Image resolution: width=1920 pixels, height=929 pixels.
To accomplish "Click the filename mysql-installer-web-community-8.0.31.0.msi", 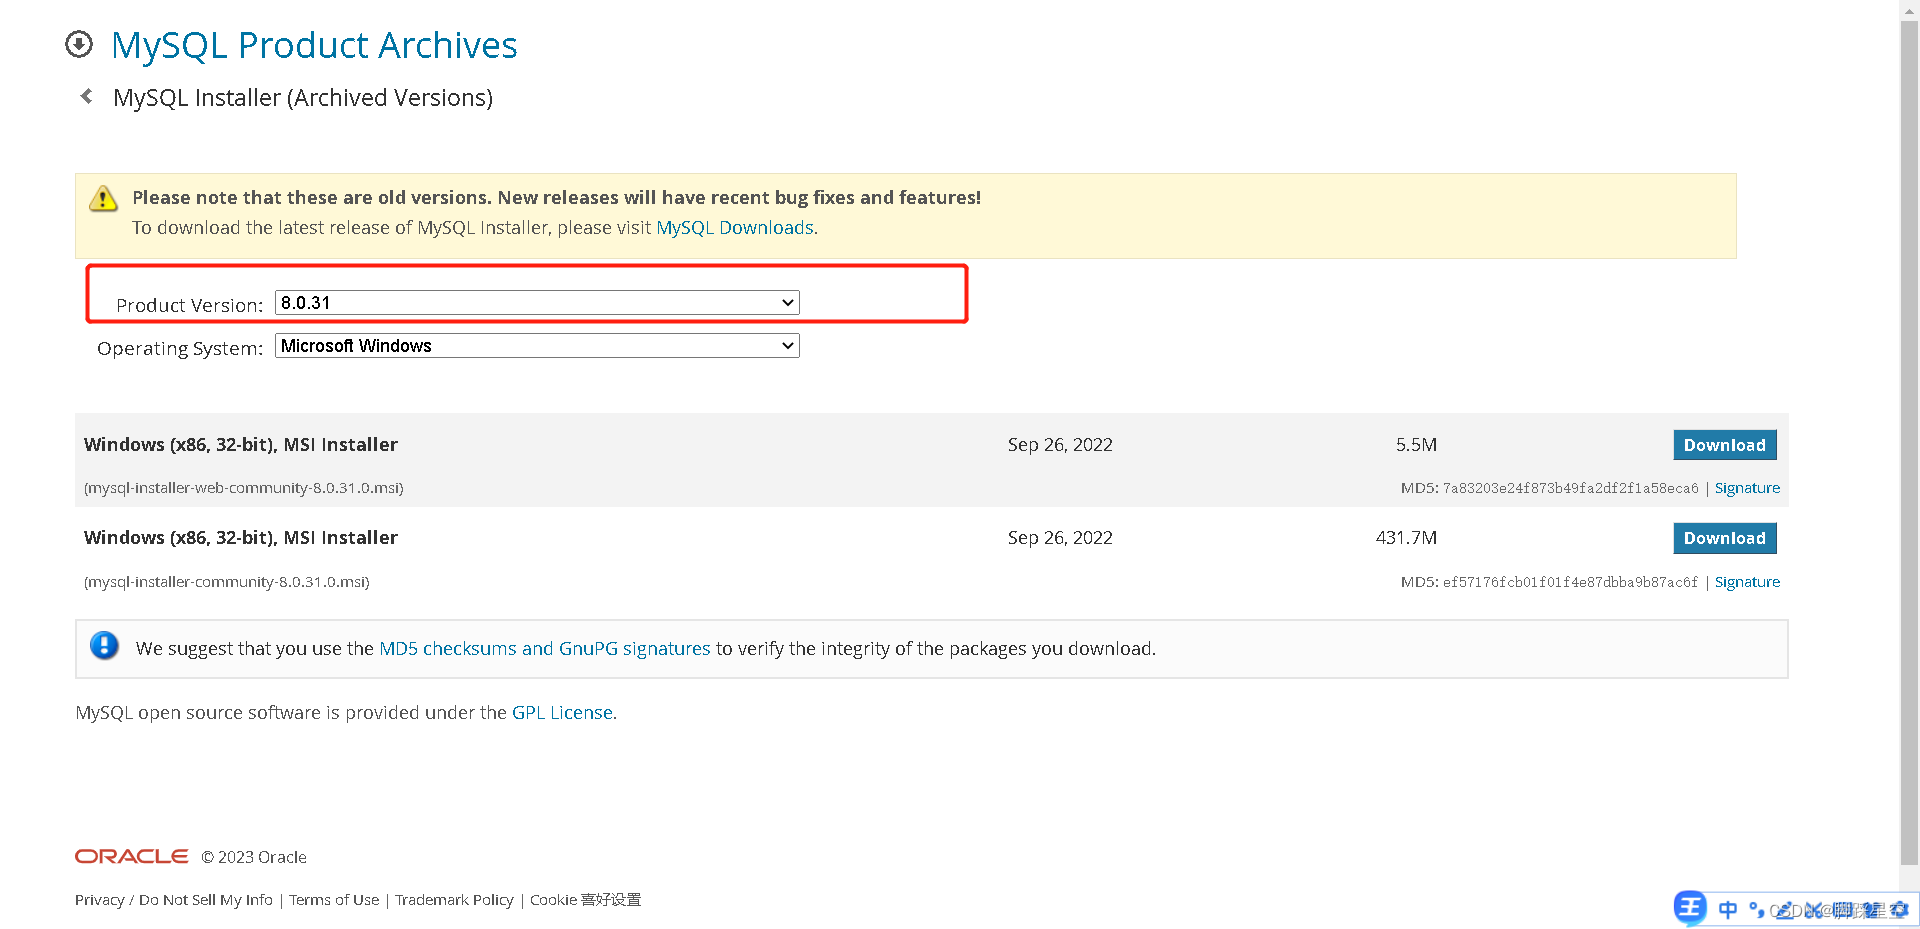I will pyautogui.click(x=244, y=488).
